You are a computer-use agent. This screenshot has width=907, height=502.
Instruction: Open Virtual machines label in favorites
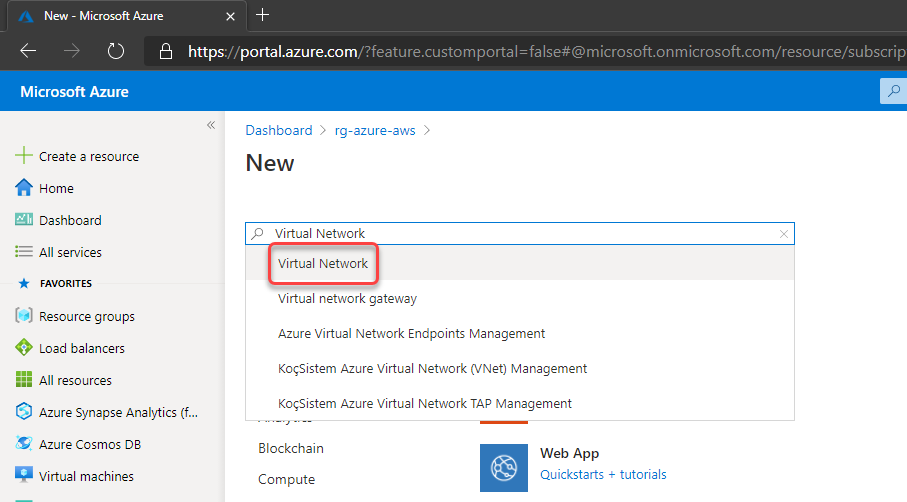(86, 477)
